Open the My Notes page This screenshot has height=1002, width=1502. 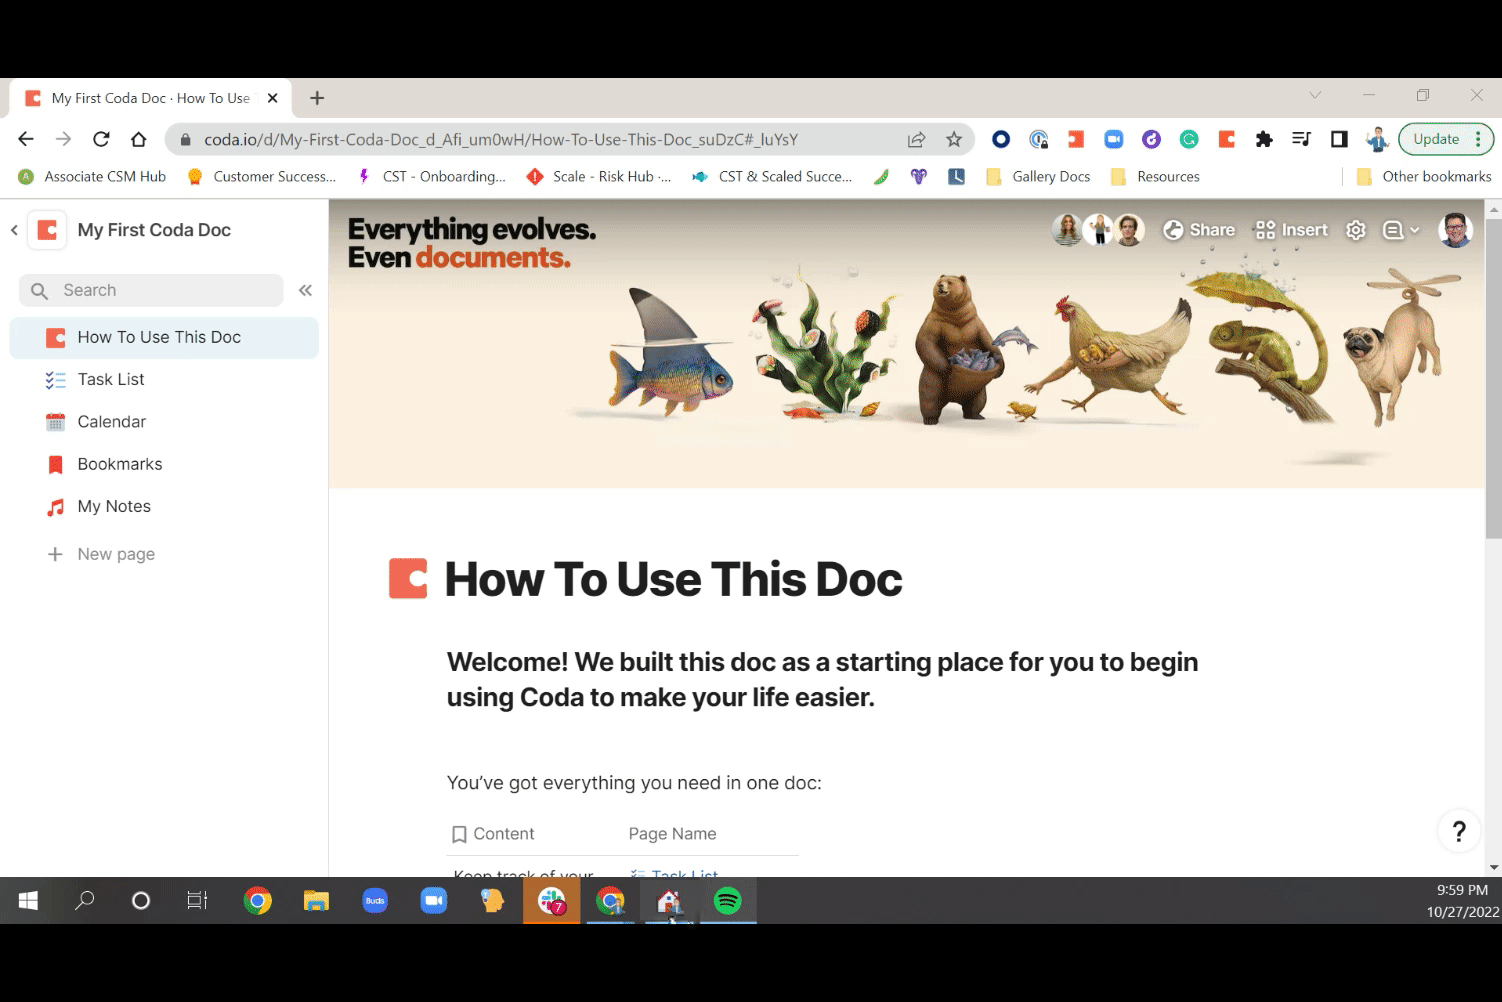[164, 507]
